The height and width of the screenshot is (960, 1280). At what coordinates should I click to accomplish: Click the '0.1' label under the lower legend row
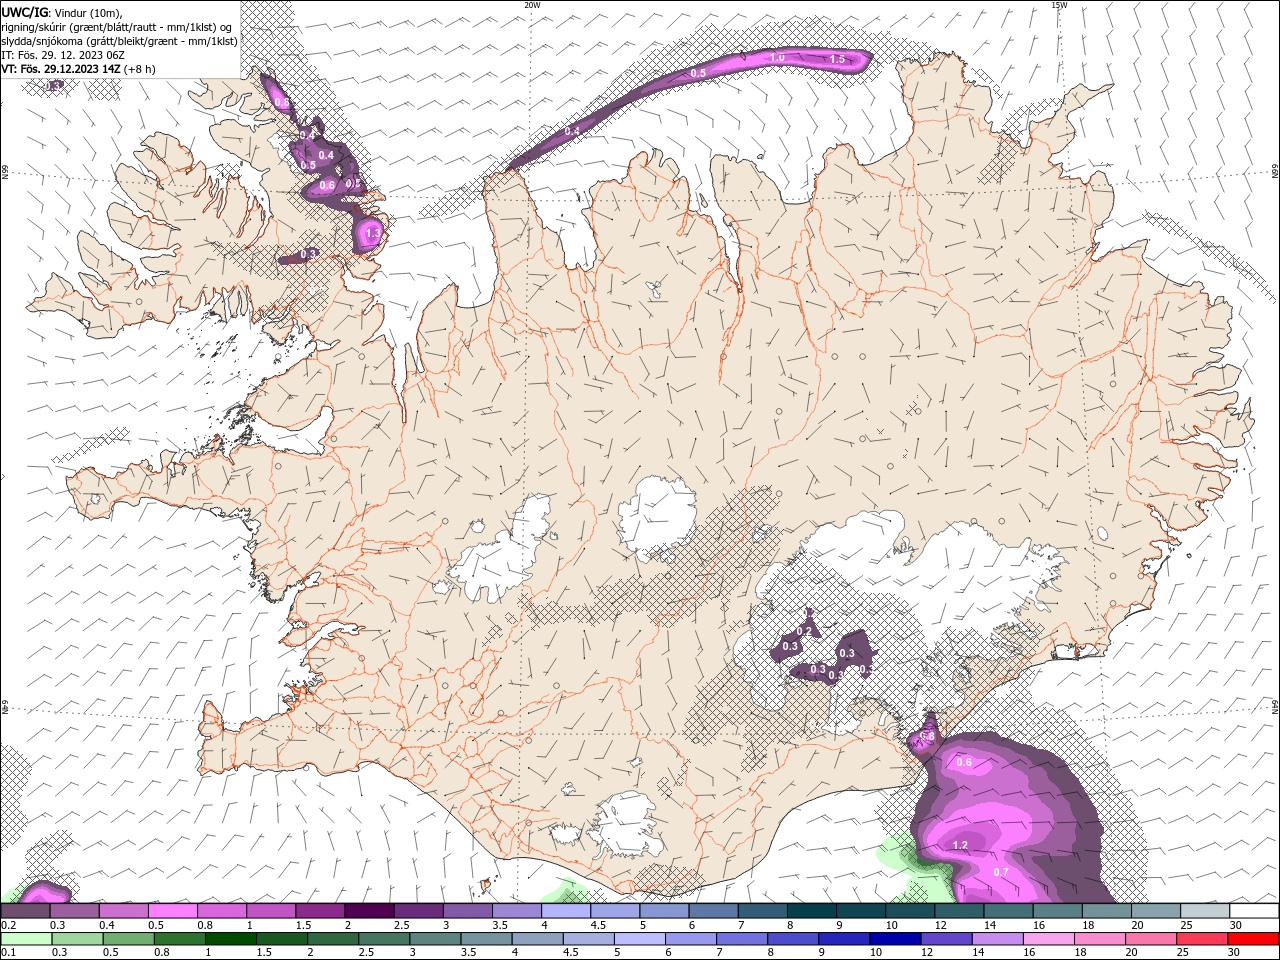(8, 953)
